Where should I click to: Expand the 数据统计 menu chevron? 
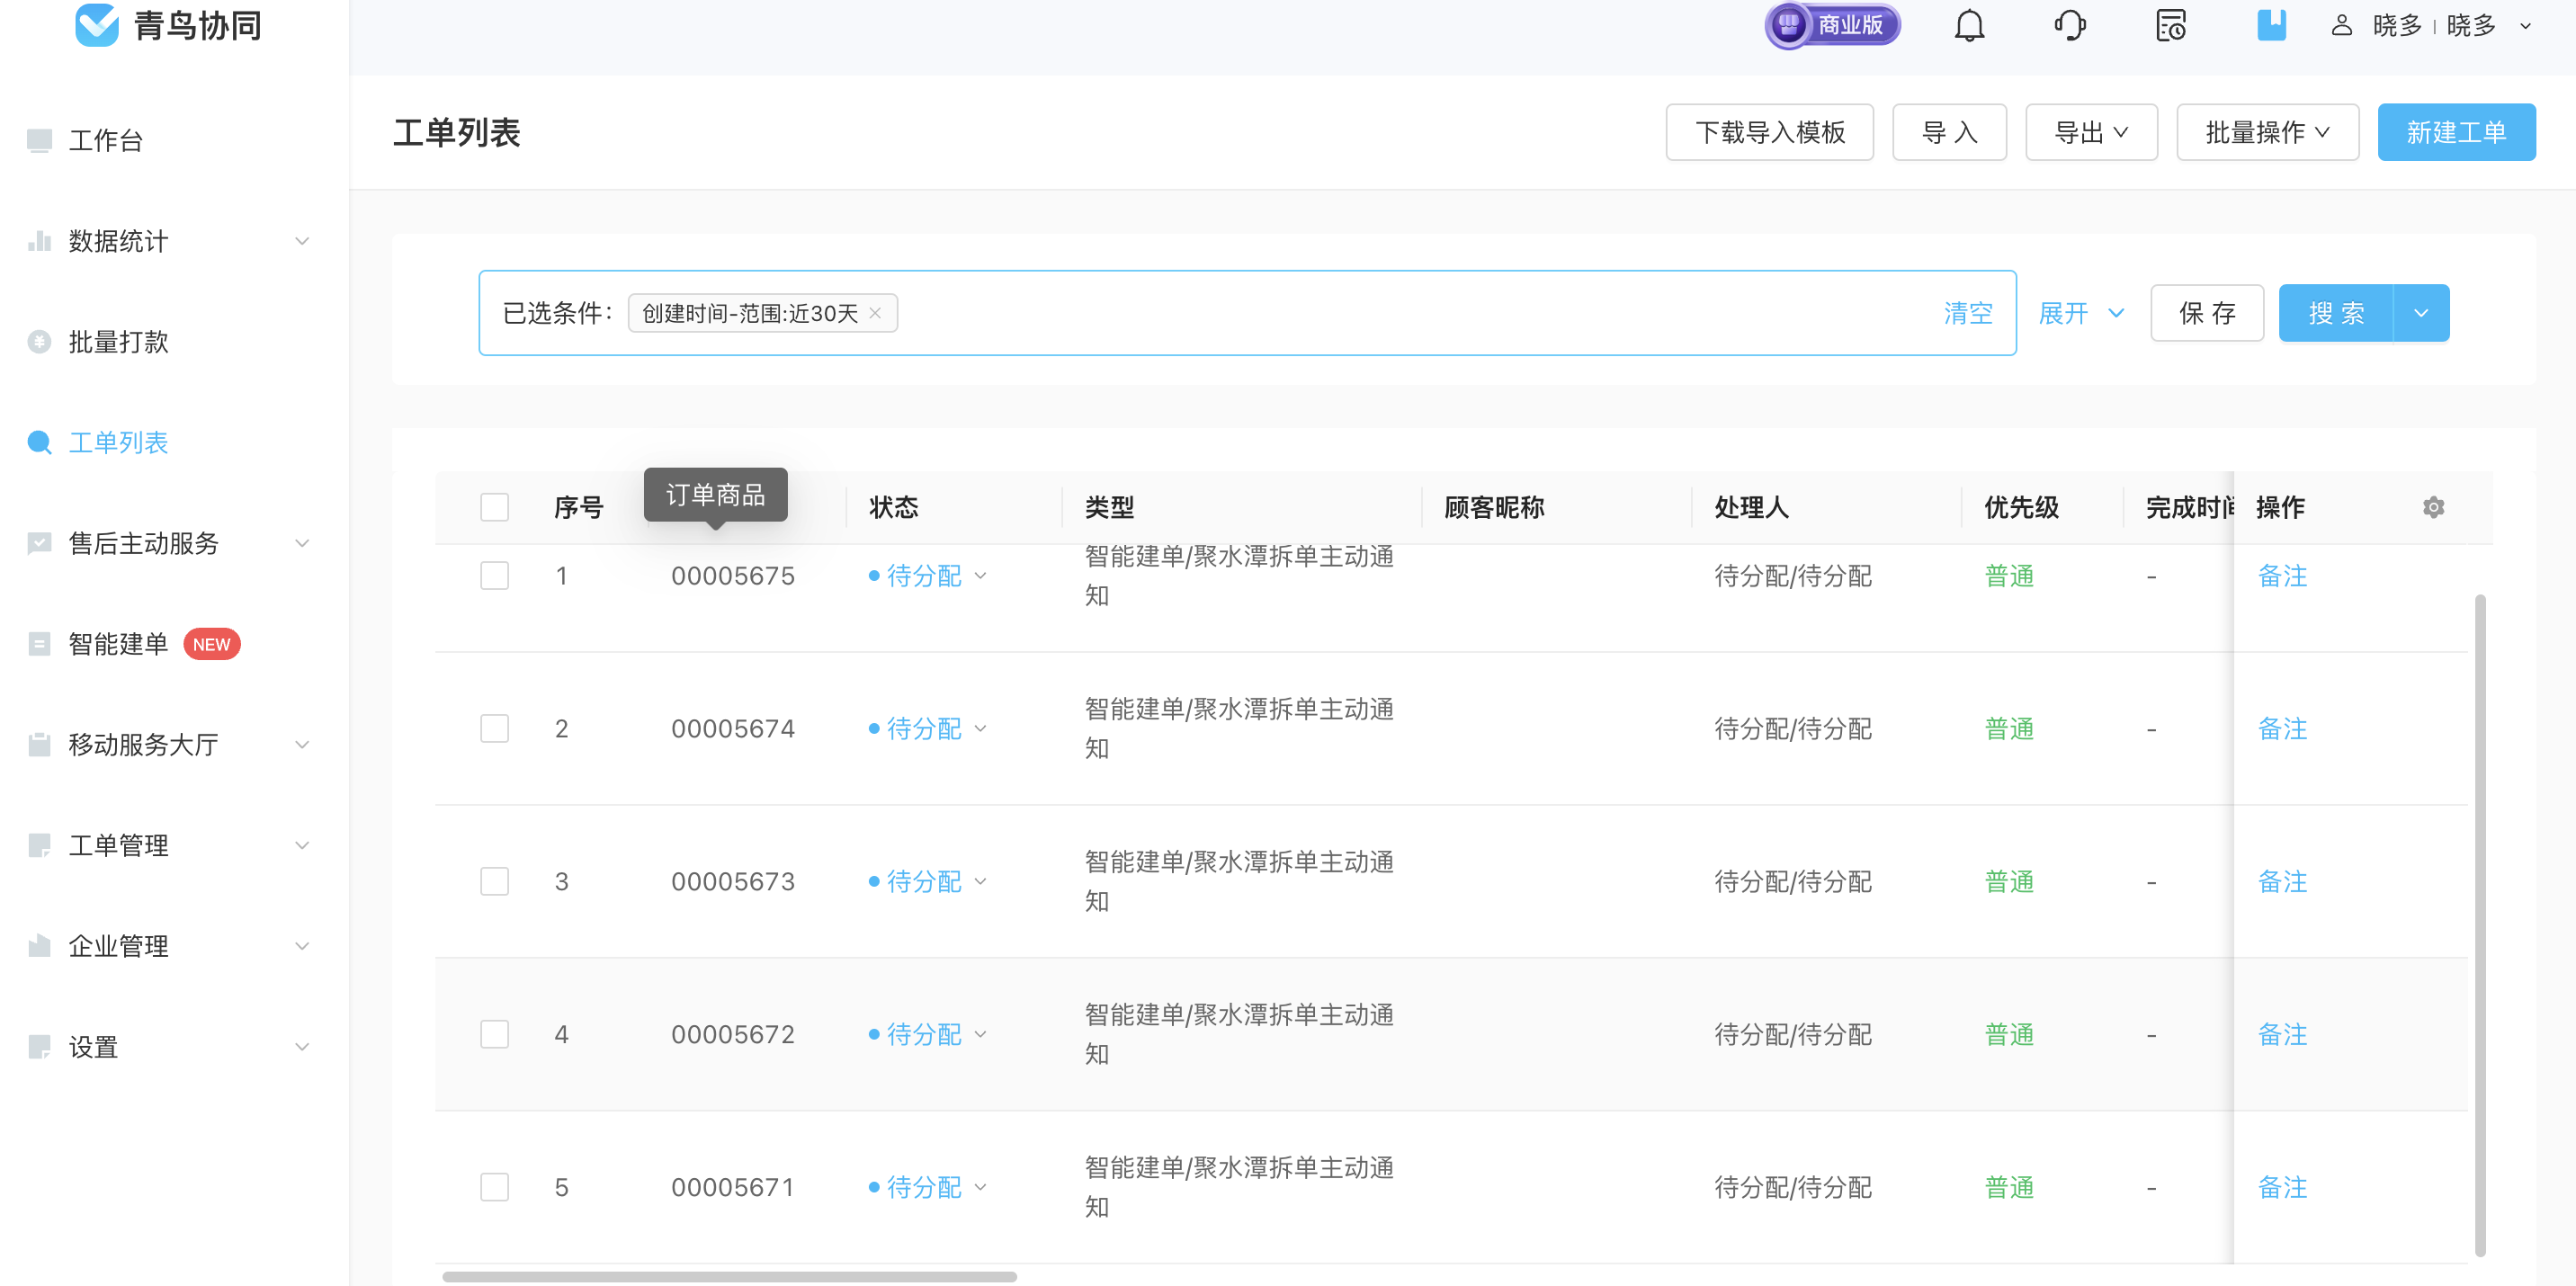(x=302, y=241)
